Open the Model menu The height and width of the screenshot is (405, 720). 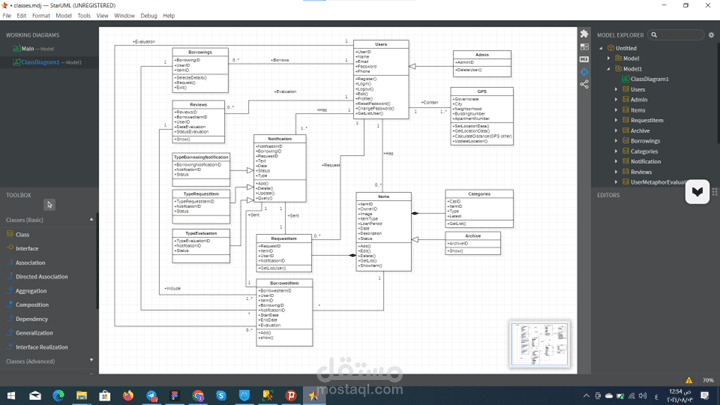point(63,16)
